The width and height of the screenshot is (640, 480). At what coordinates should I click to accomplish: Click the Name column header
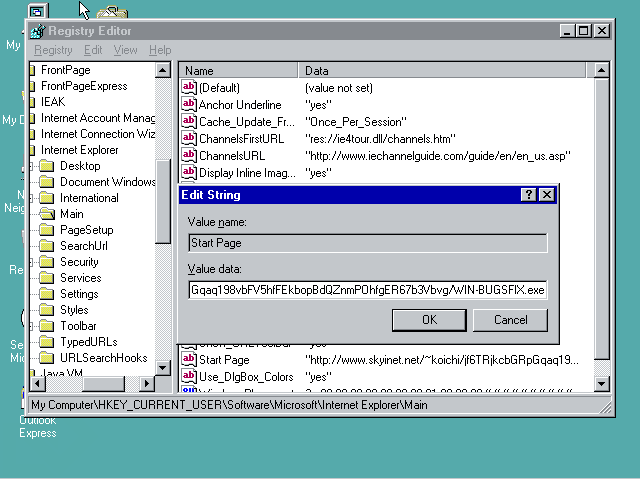(x=238, y=71)
